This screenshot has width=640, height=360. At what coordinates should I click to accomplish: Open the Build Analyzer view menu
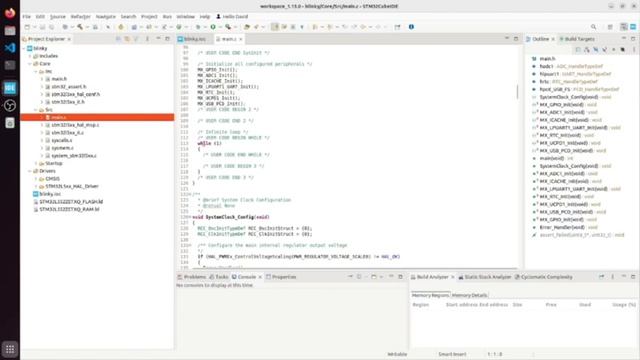pyautogui.click(x=613, y=277)
